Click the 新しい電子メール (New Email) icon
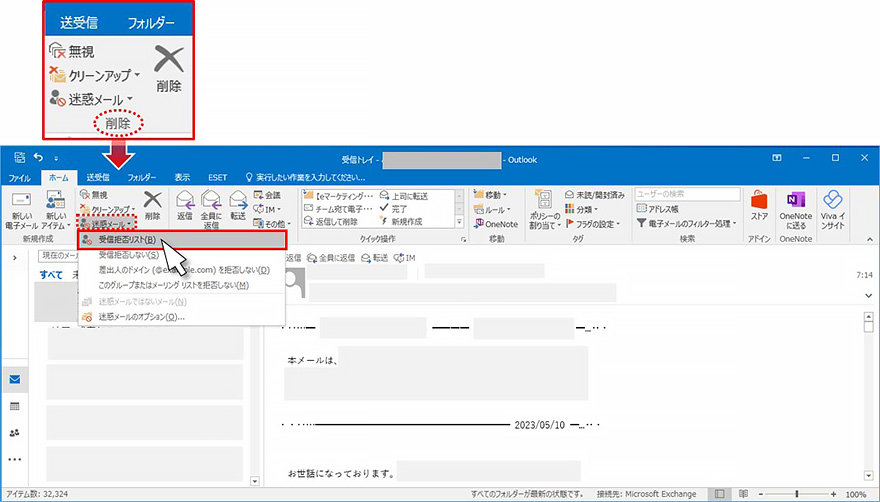The height and width of the screenshot is (502, 880). pos(21,203)
